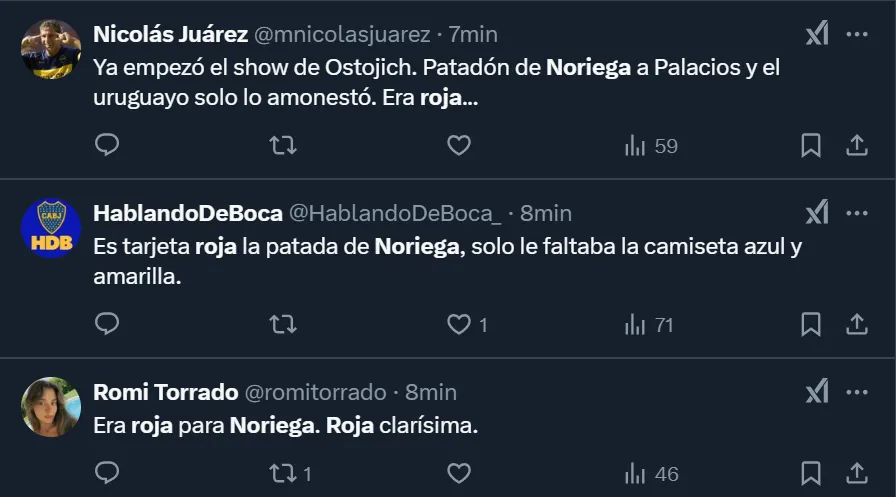Viewport: 896px width, 497px height.
Task: View analytics showing 46 views
Action: pos(650,473)
